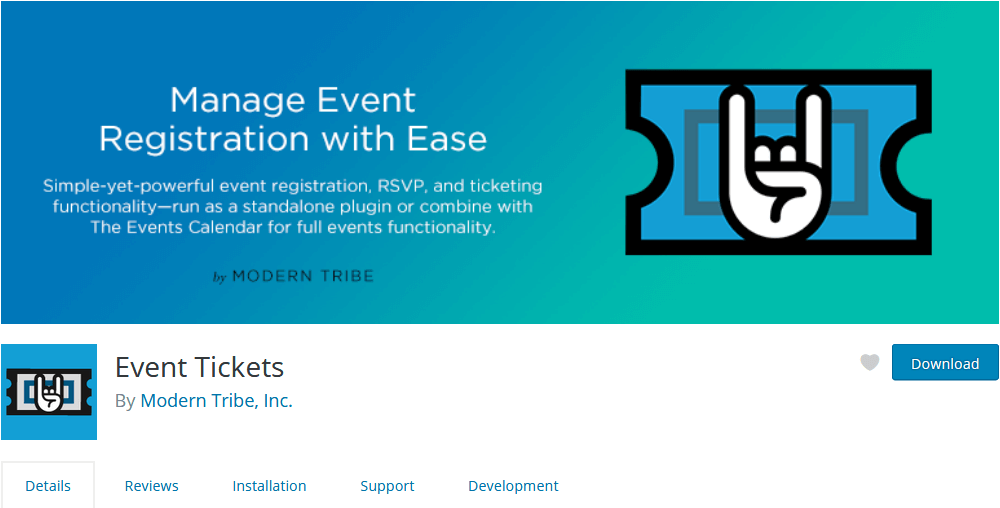Screen dimensions: 1000x508
Task: Click the banner description paragraph text
Action: (x=293, y=207)
